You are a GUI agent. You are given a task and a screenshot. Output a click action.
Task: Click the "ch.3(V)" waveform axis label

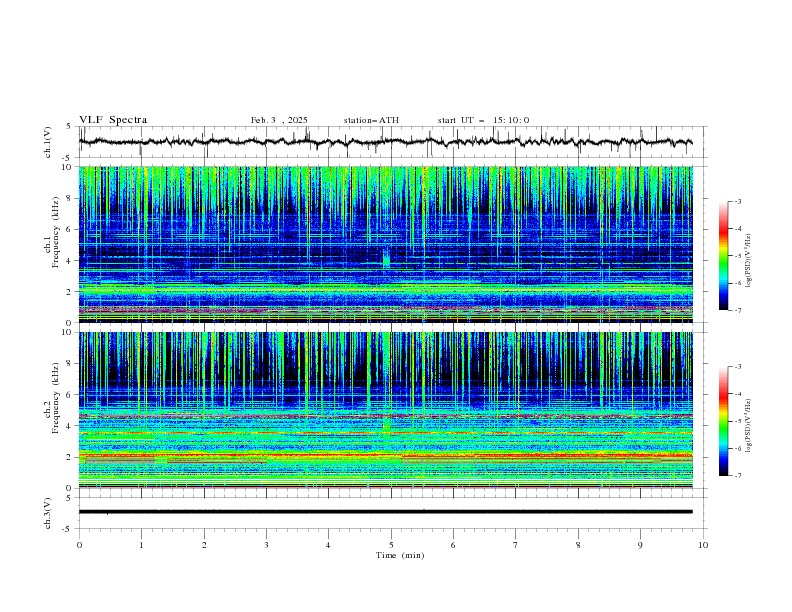coord(48,513)
